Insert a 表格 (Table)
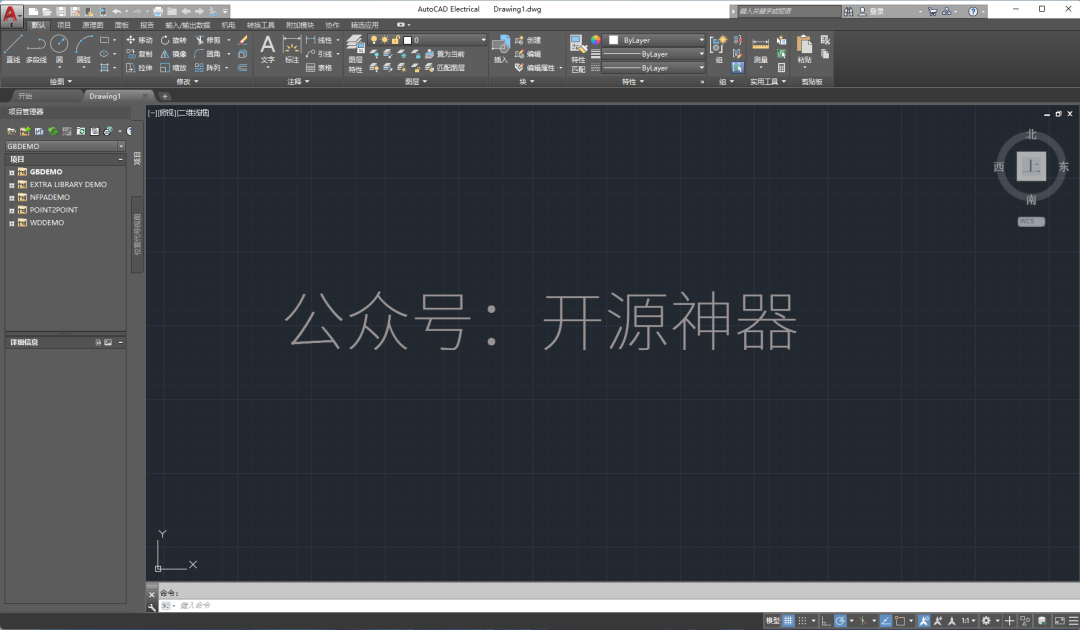 tap(319, 67)
